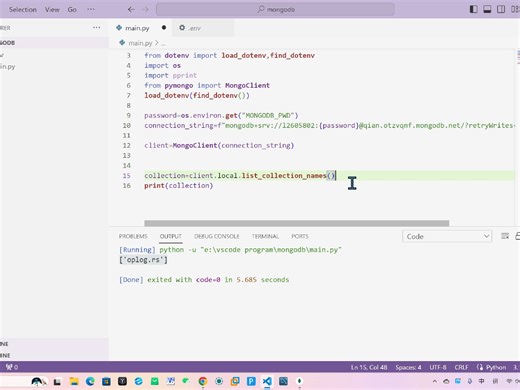Open the breadcrumb ellipsis symbol
The height and width of the screenshot is (390, 520).
[163, 43]
